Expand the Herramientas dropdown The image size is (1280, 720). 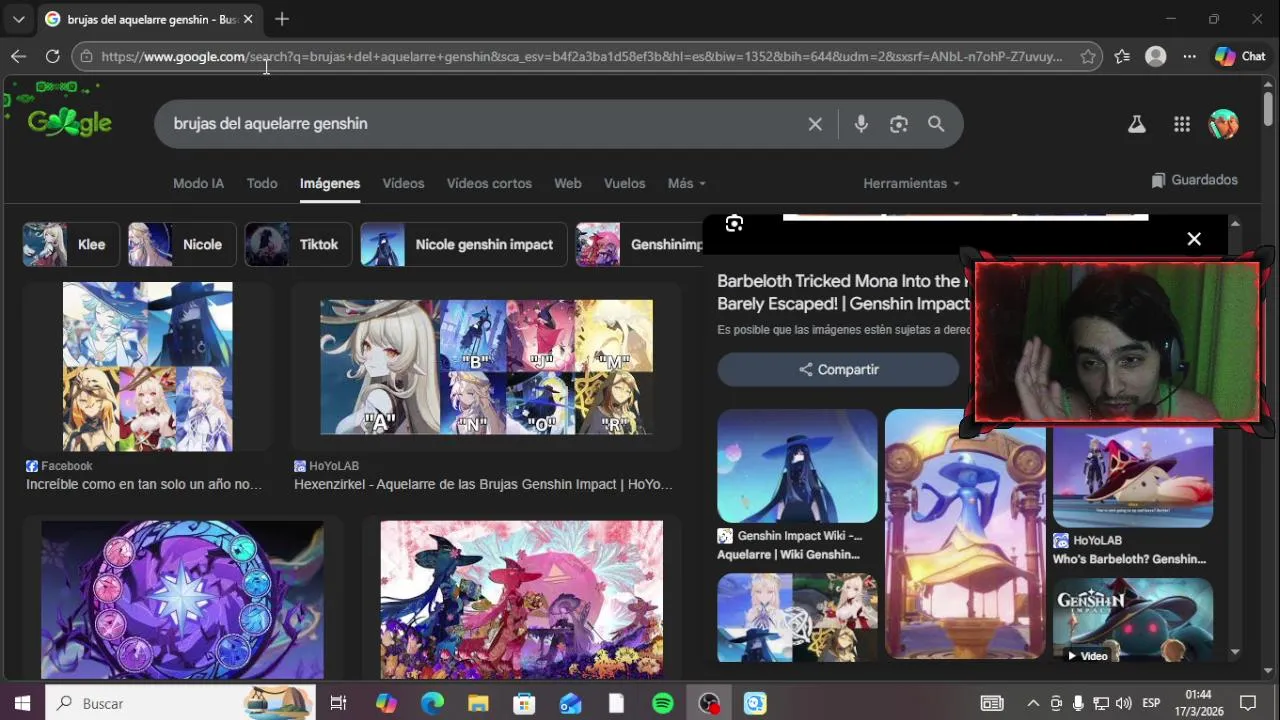click(x=911, y=184)
